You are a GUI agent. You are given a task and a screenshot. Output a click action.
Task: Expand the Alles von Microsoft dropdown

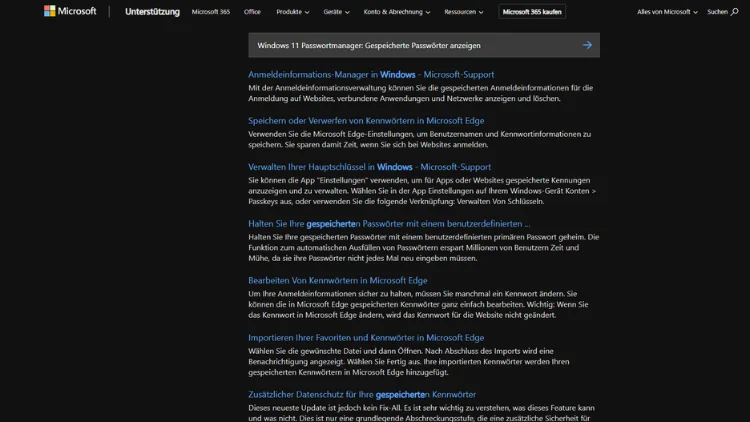pos(667,11)
